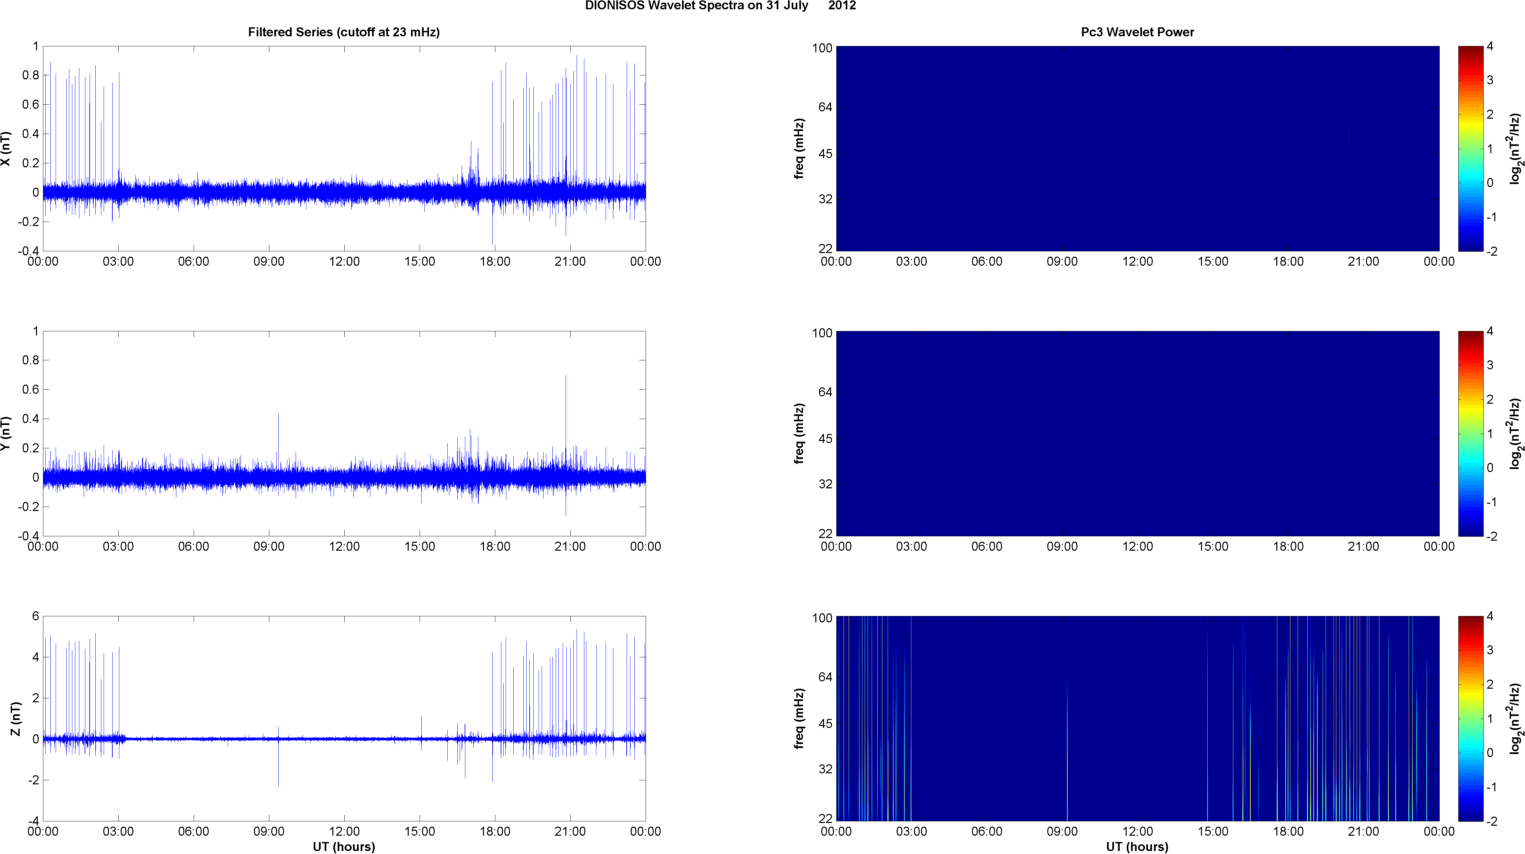Click the '21:00' tick under the bottom spectrum
The image size is (1525, 854).
1364,832
